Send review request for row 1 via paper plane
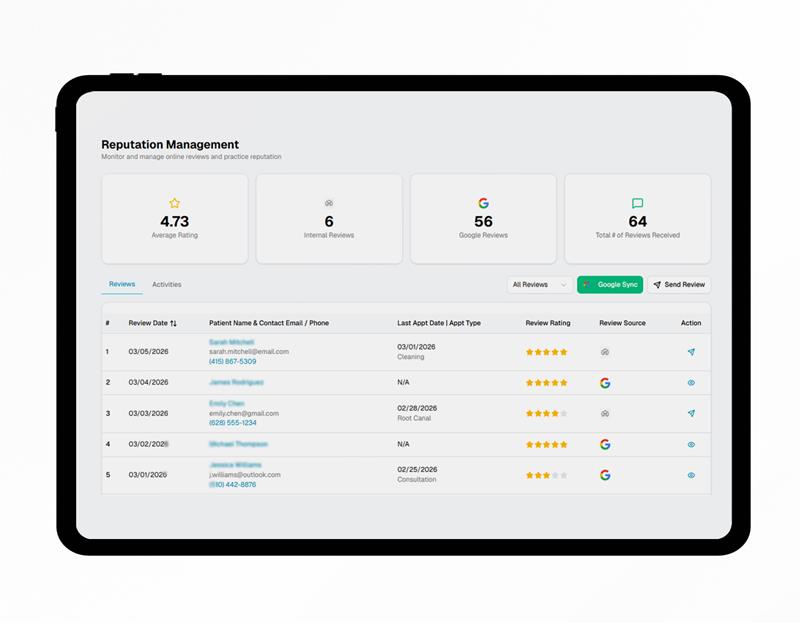 coord(691,352)
